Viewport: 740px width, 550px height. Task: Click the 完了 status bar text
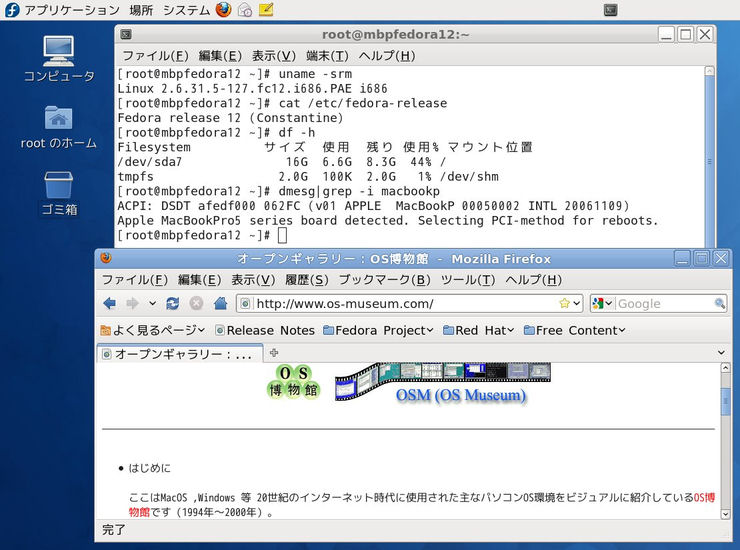pyautogui.click(x=114, y=530)
